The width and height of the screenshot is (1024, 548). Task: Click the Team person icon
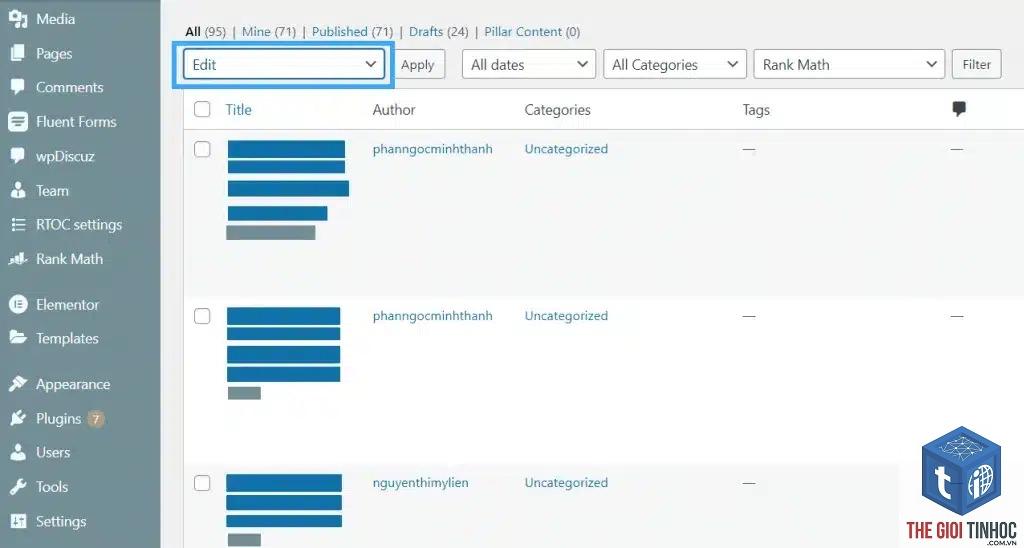18,191
